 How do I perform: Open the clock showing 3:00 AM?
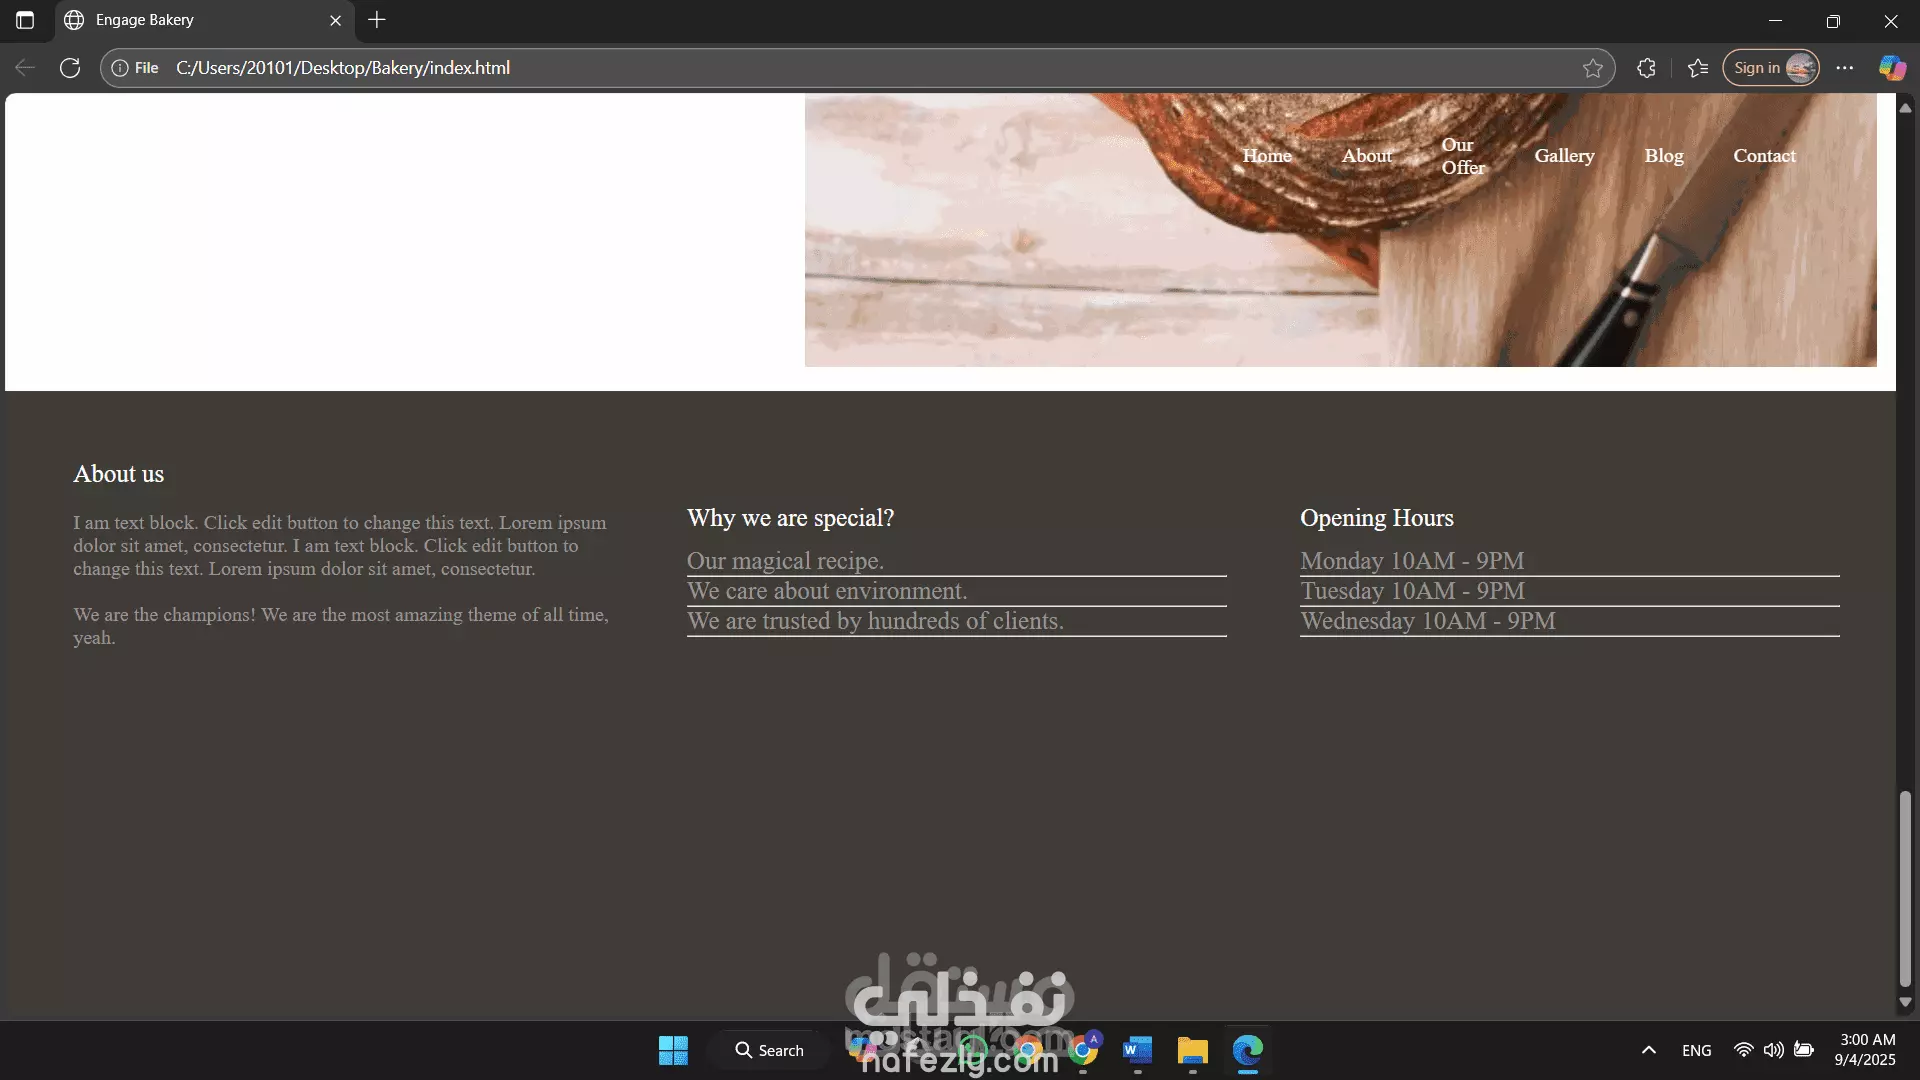pos(1866,1050)
